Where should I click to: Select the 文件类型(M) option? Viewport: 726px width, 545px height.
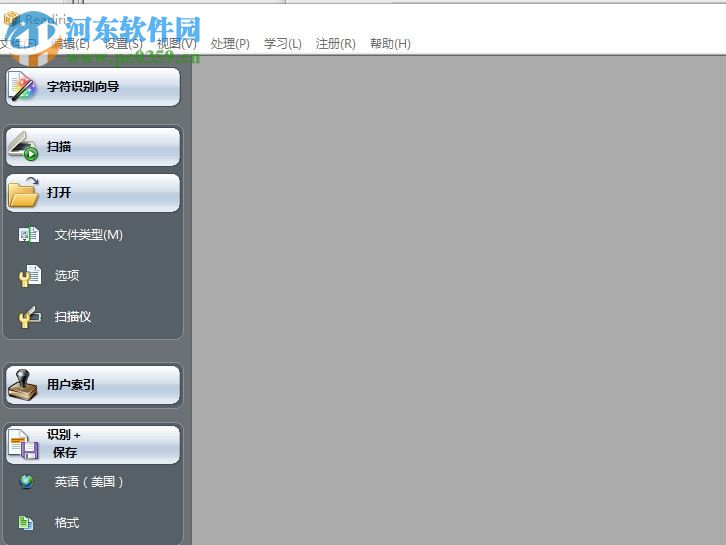click(x=88, y=235)
